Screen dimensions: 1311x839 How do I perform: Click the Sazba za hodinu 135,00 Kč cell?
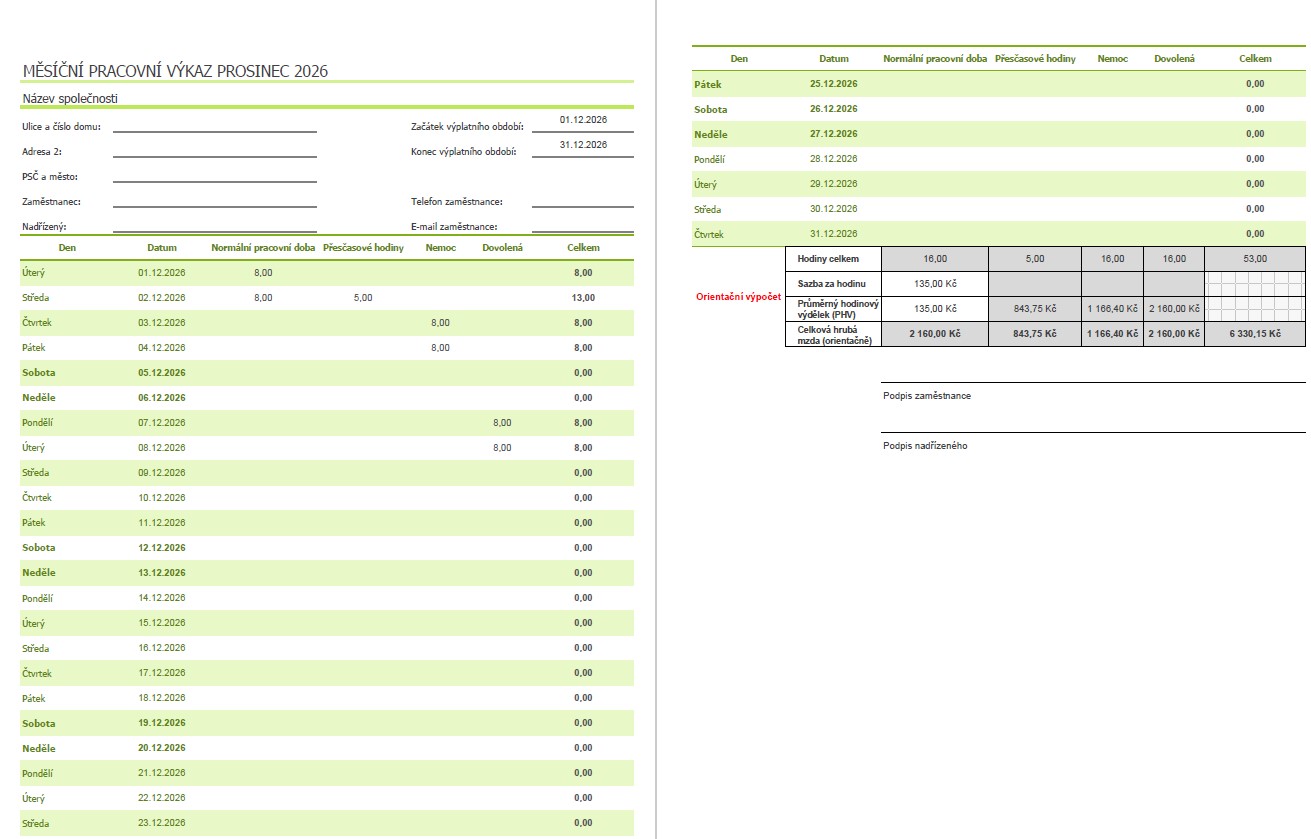pyautogui.click(x=935, y=283)
